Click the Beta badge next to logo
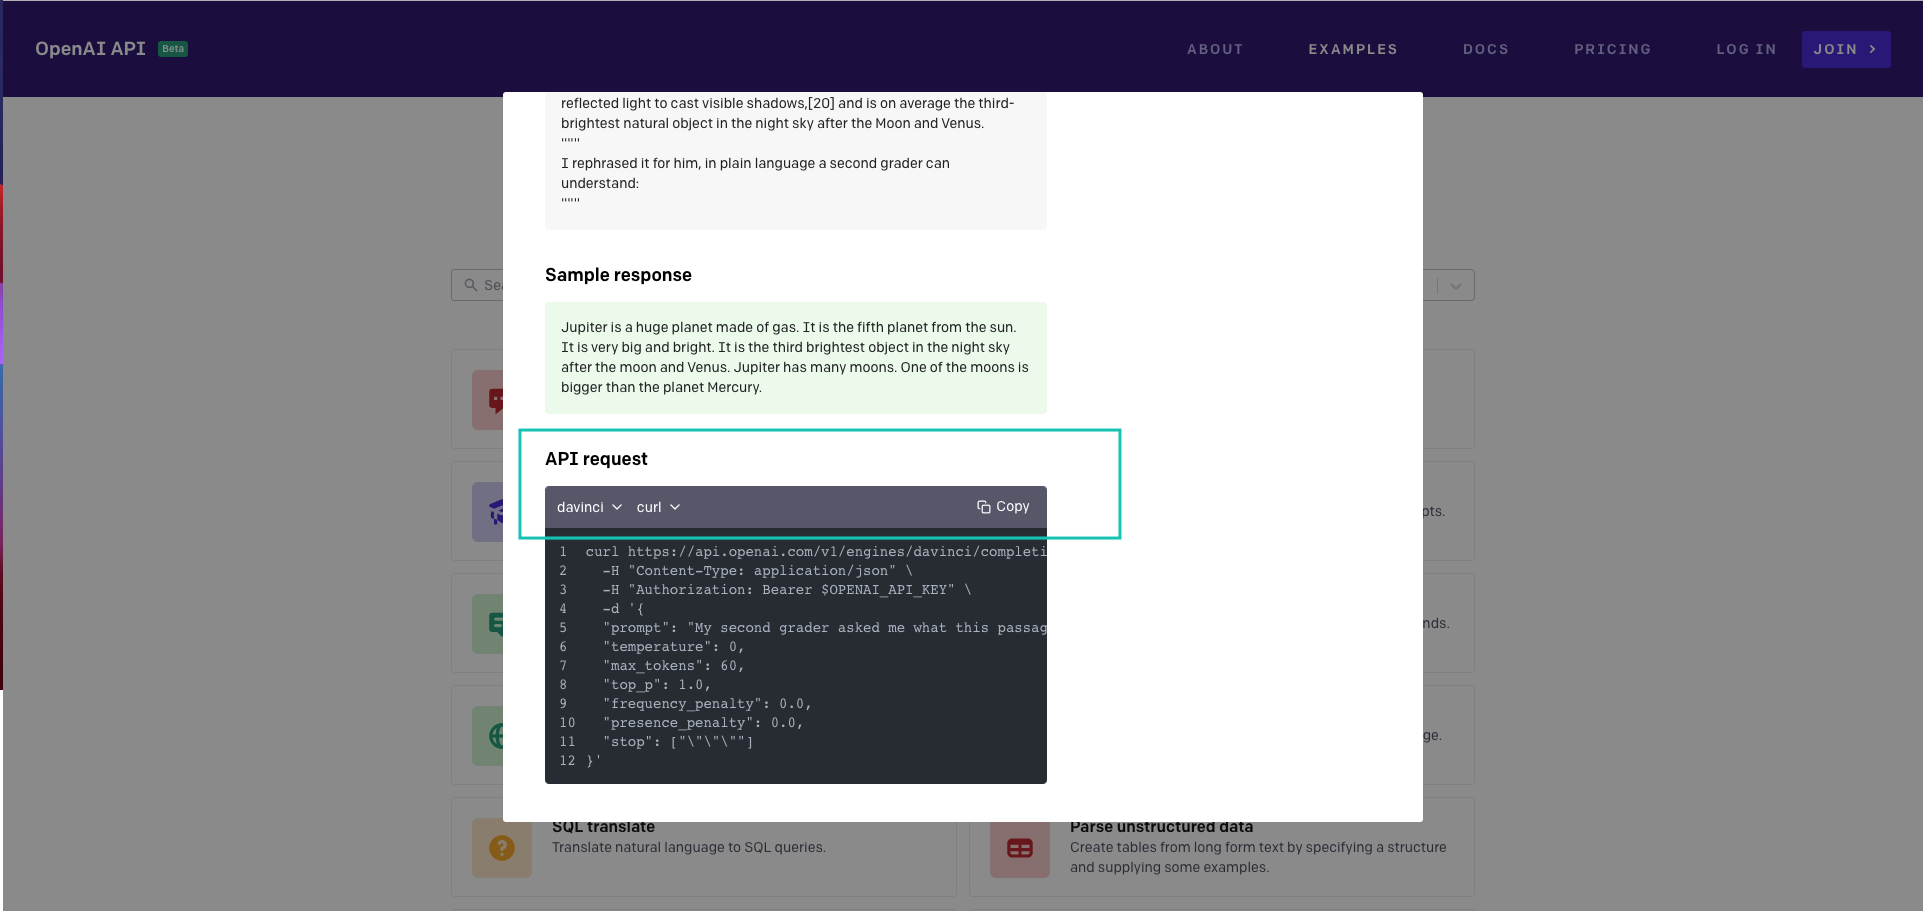Screen dimensions: 1923x911 tap(173, 49)
